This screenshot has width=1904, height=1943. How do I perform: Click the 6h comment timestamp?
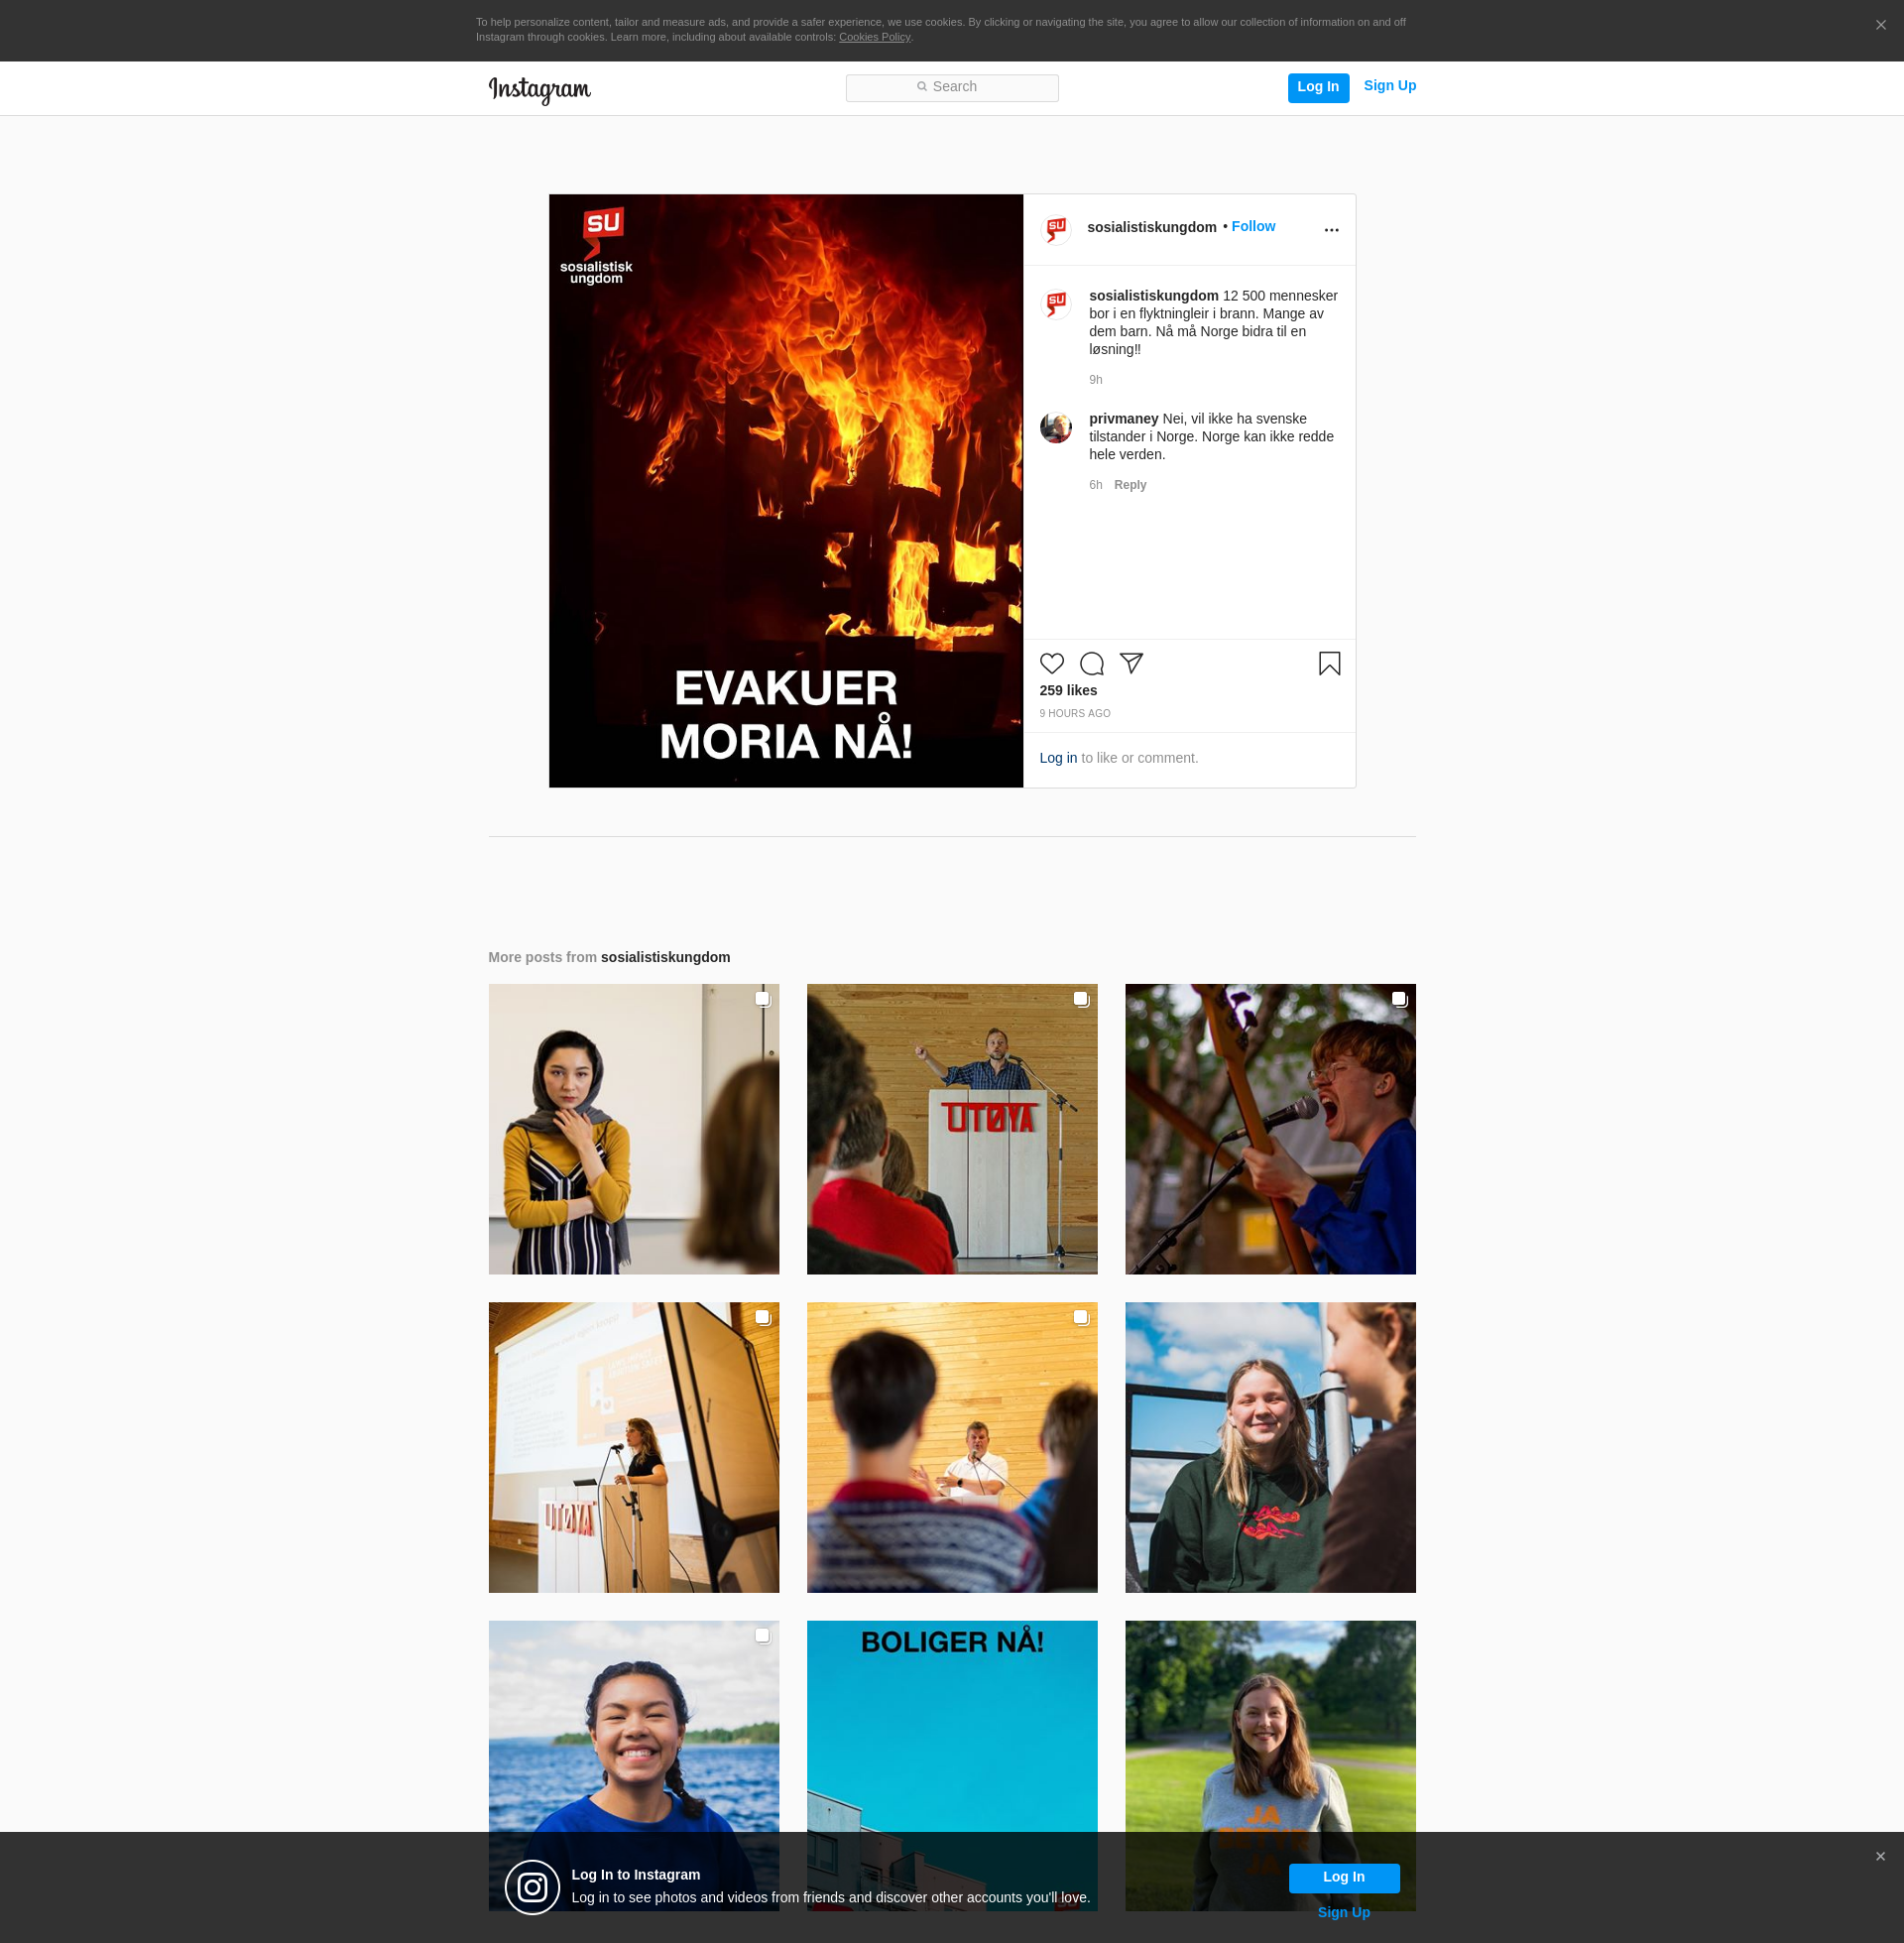pos(1095,485)
